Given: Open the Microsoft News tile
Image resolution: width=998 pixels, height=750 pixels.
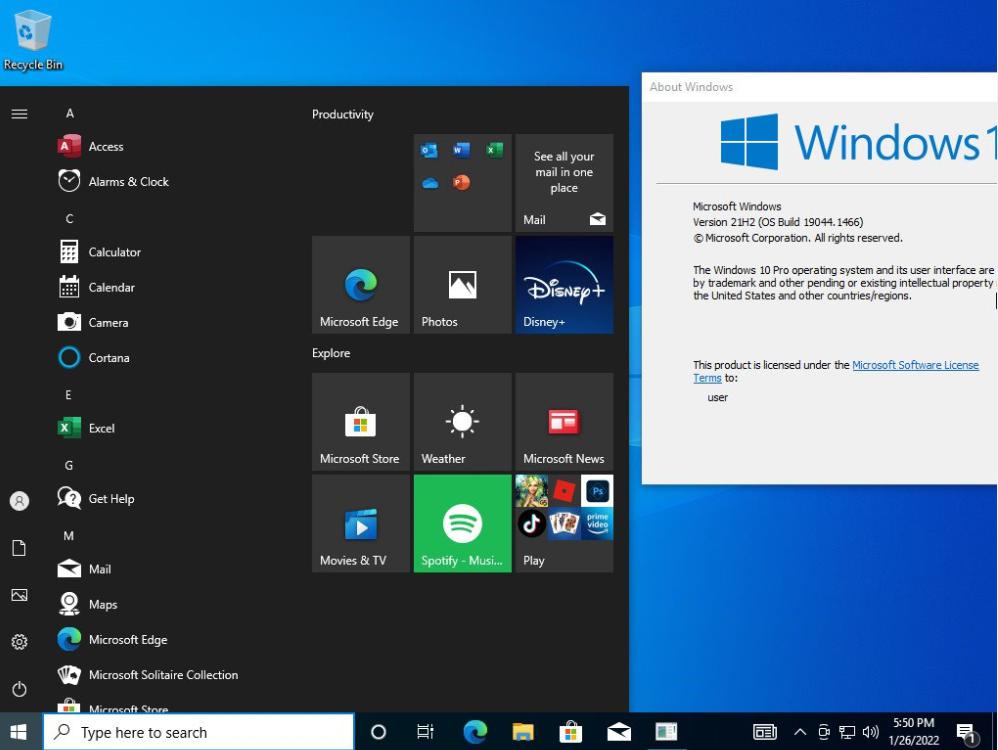Looking at the screenshot, I should click(563, 420).
